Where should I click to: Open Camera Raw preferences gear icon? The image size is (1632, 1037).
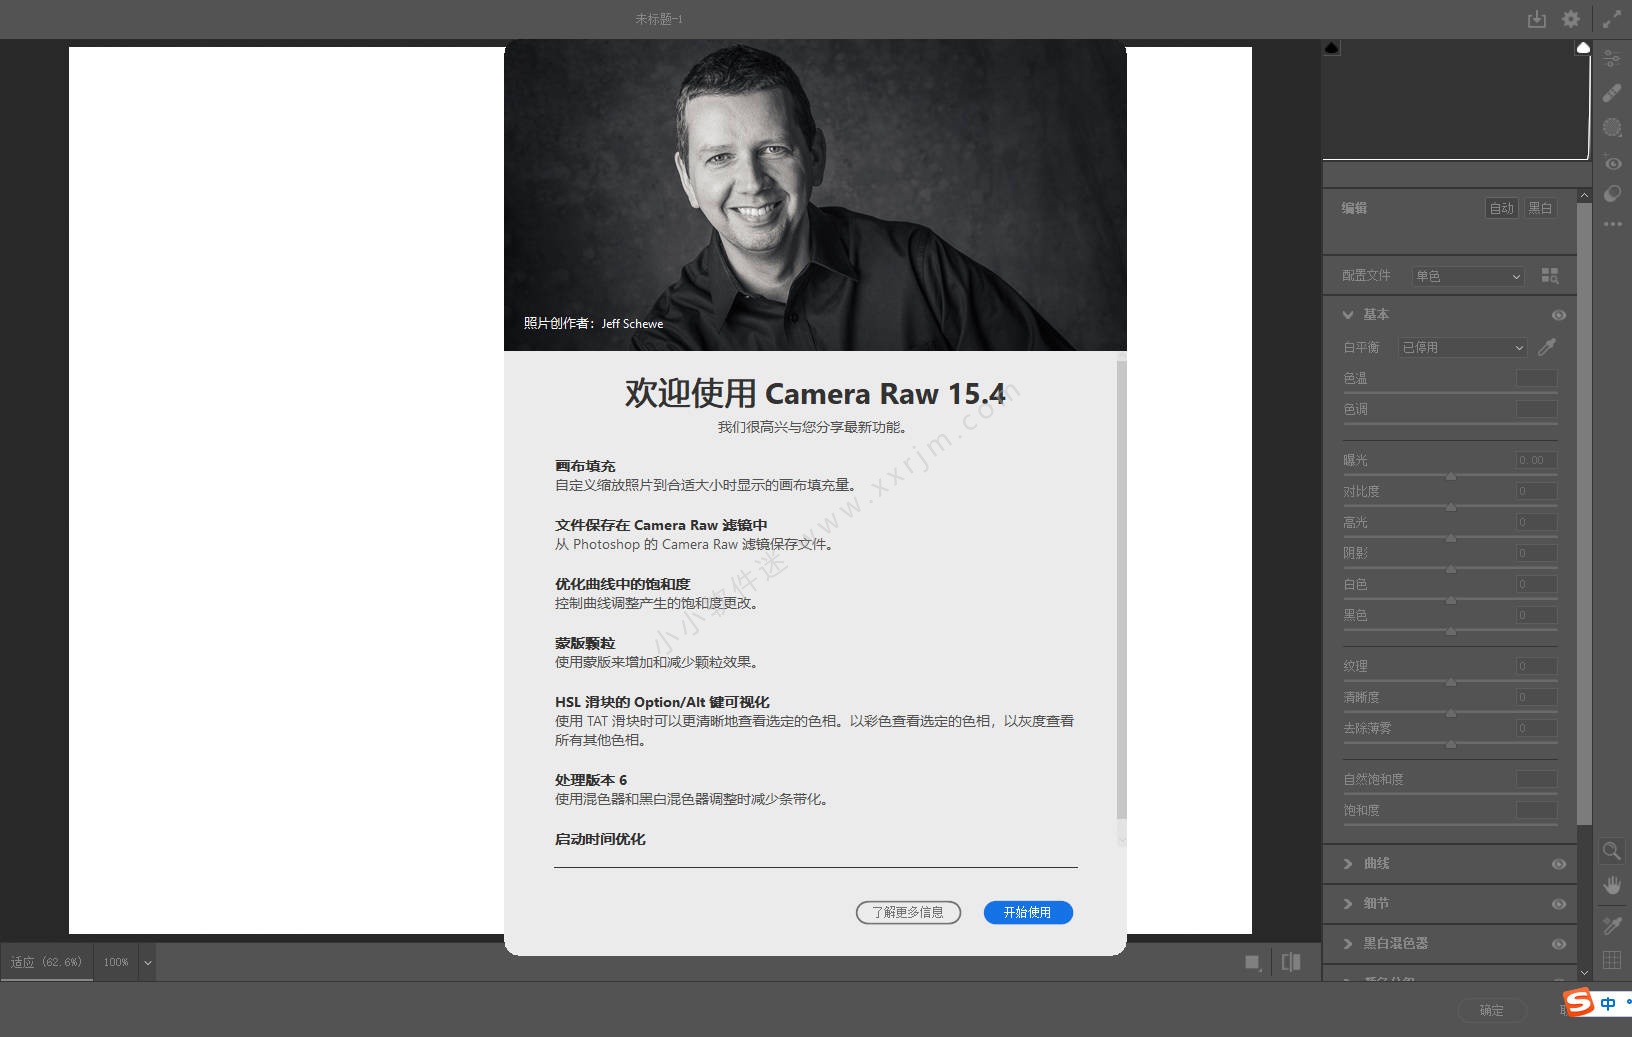click(1571, 19)
